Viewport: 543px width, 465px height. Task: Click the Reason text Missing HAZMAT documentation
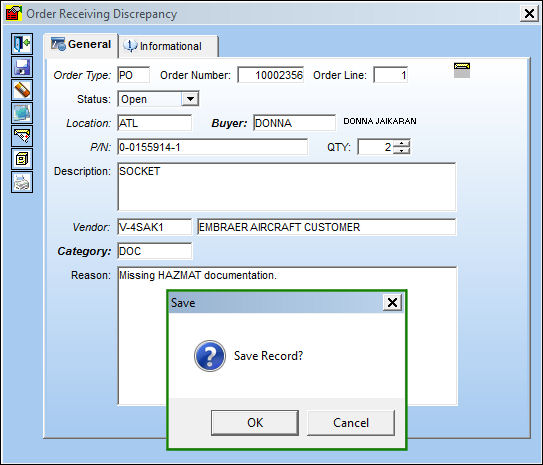coord(198,275)
